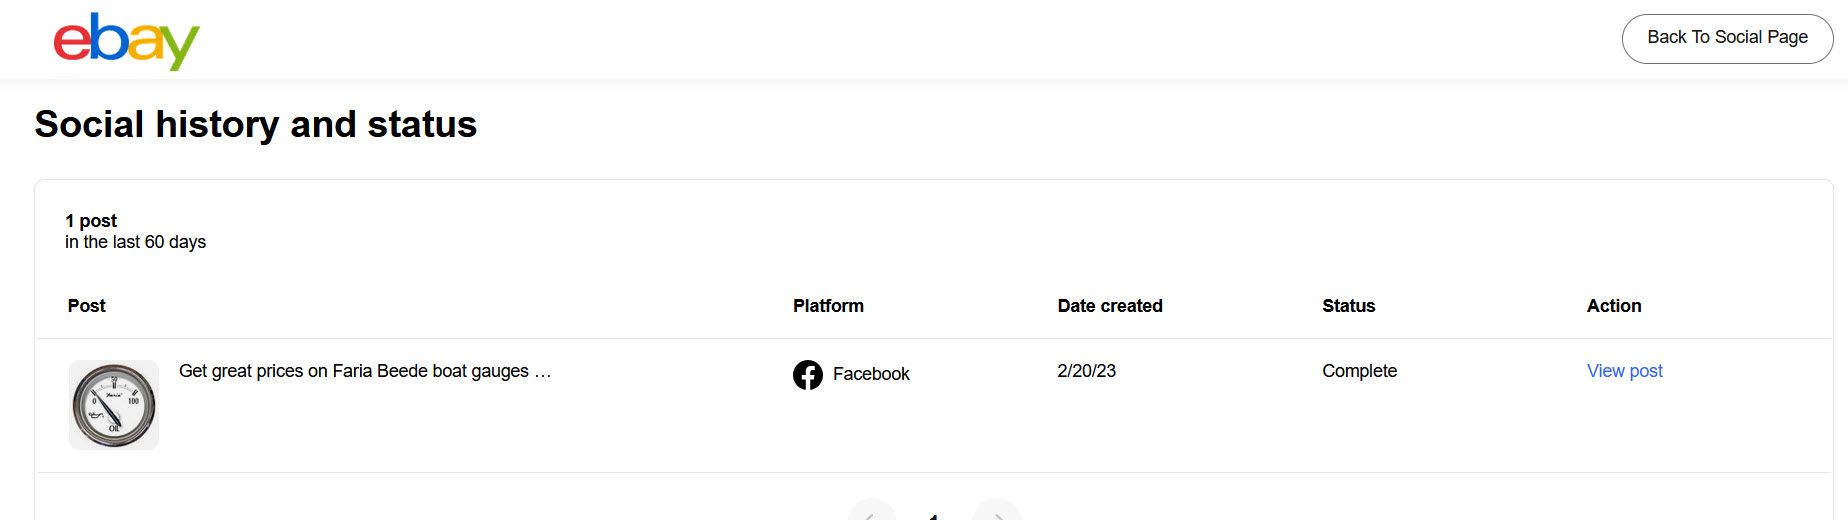Select the boat gauge post thumbnail
1848x520 pixels.
click(114, 405)
